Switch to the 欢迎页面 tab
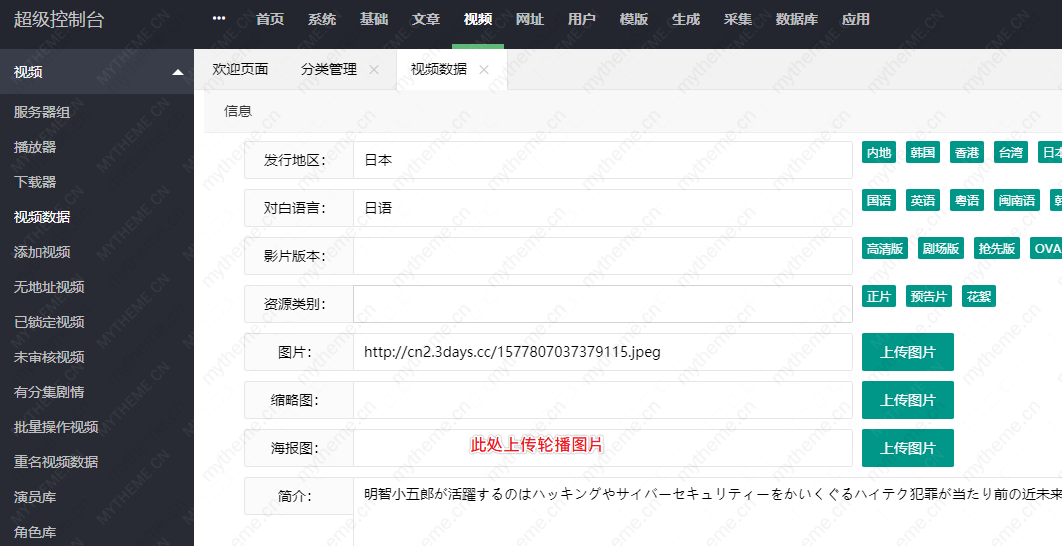 tap(240, 70)
